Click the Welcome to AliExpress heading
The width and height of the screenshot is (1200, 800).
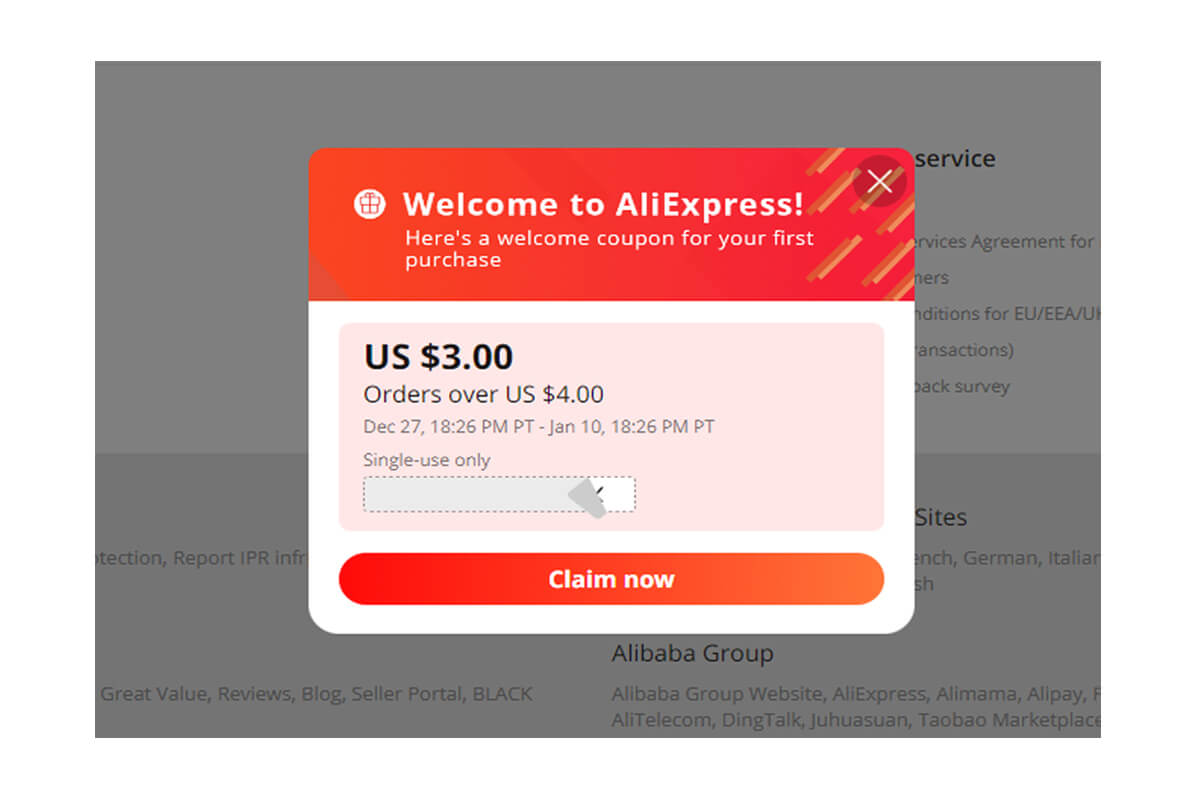603,204
